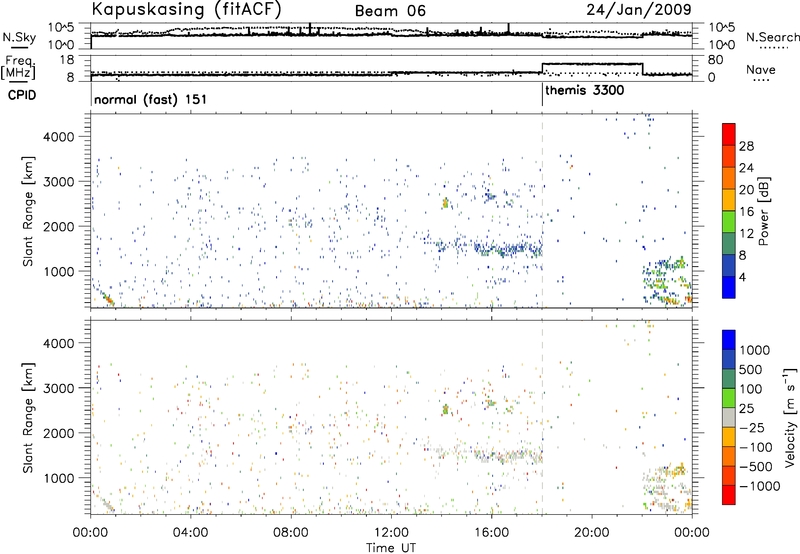Select the 16 label on power colorbar
The image size is (800, 554).
click(746, 212)
